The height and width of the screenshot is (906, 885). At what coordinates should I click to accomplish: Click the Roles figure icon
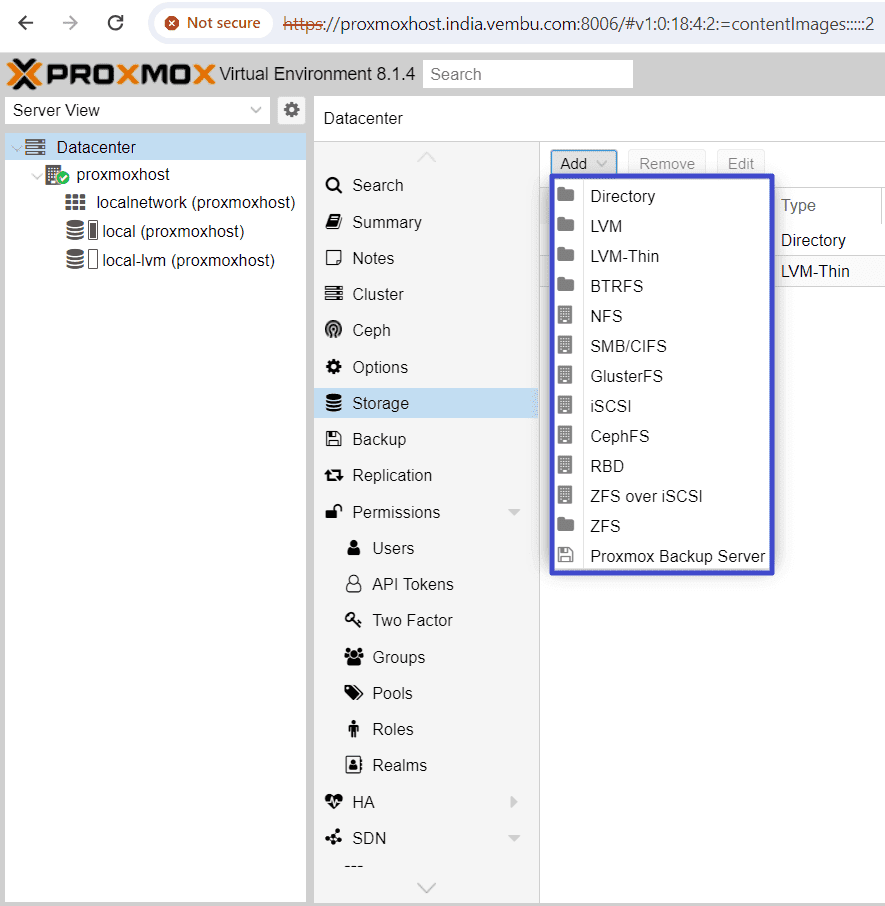pyautogui.click(x=354, y=729)
